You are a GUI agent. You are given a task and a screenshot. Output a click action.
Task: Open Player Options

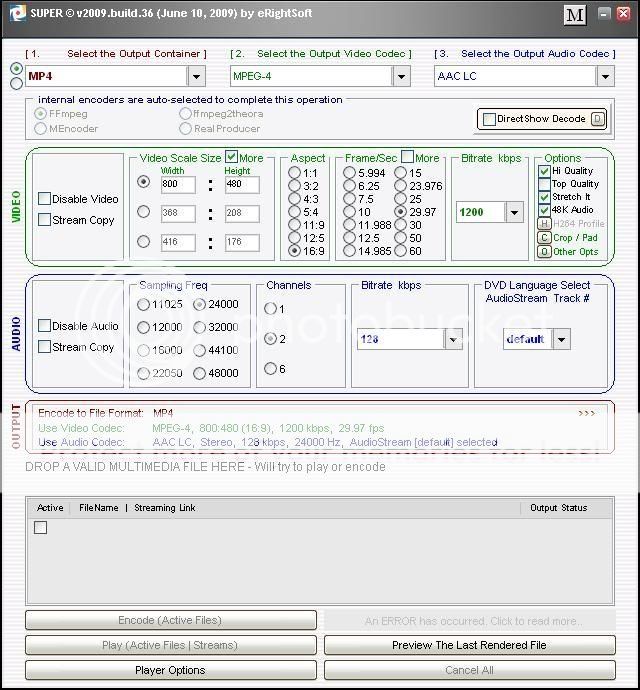click(171, 670)
